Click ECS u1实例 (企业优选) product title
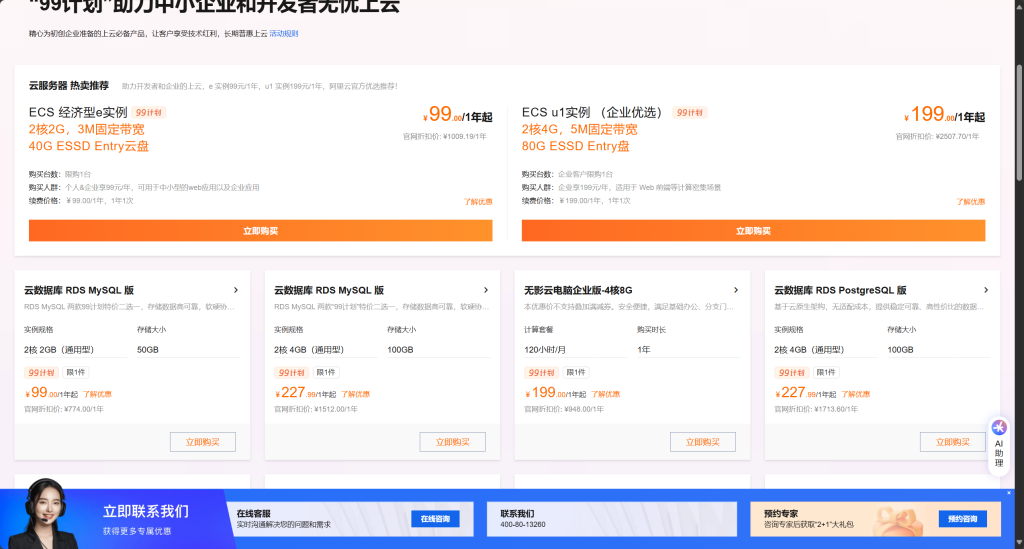 [x=593, y=112]
